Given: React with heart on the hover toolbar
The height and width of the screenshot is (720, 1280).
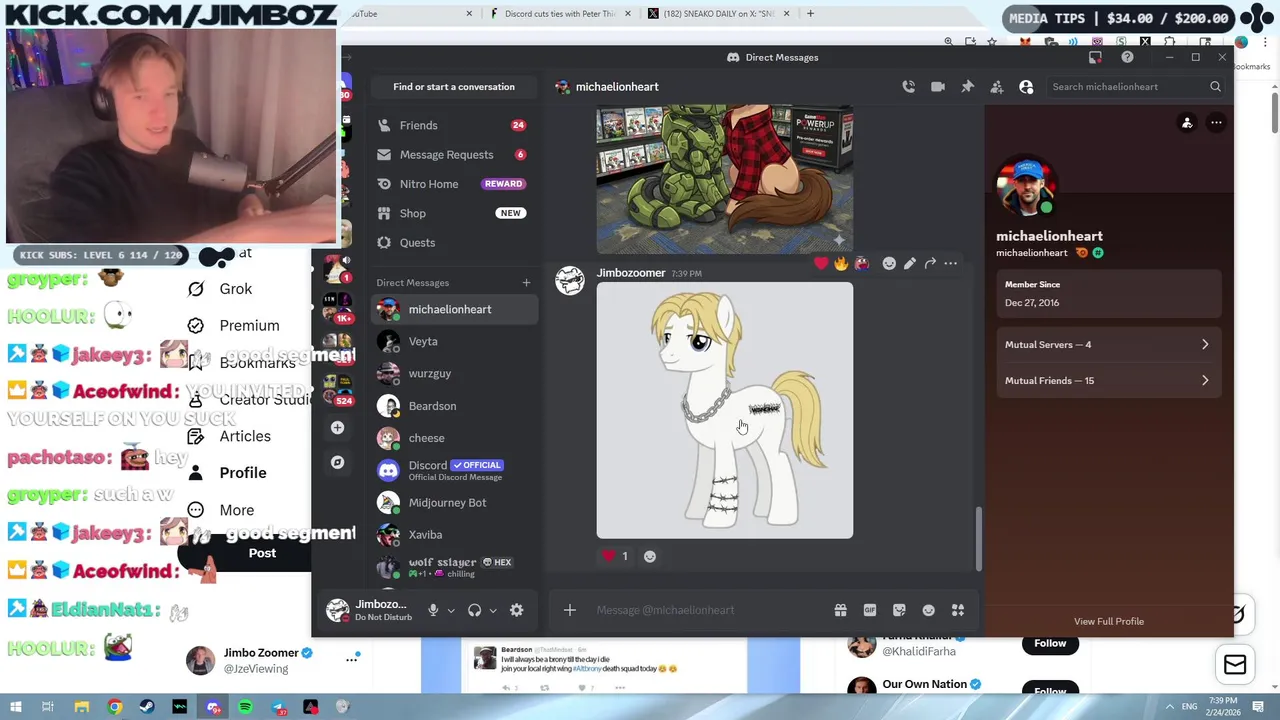Looking at the screenshot, I should 821,263.
